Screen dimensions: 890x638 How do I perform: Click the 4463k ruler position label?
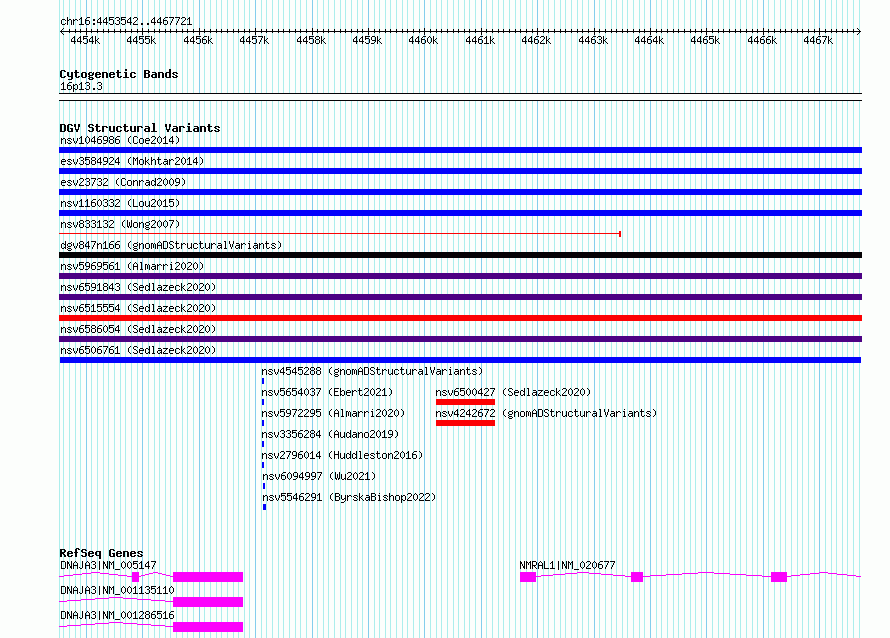(593, 40)
